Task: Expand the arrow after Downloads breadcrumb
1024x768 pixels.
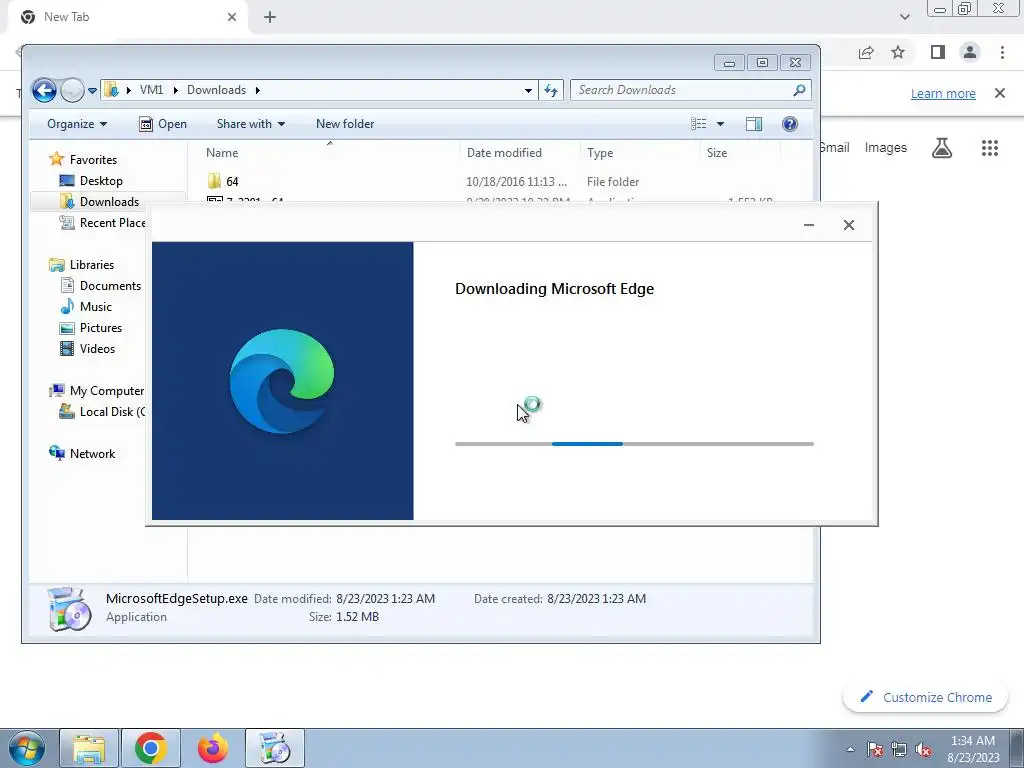Action: pyautogui.click(x=257, y=90)
